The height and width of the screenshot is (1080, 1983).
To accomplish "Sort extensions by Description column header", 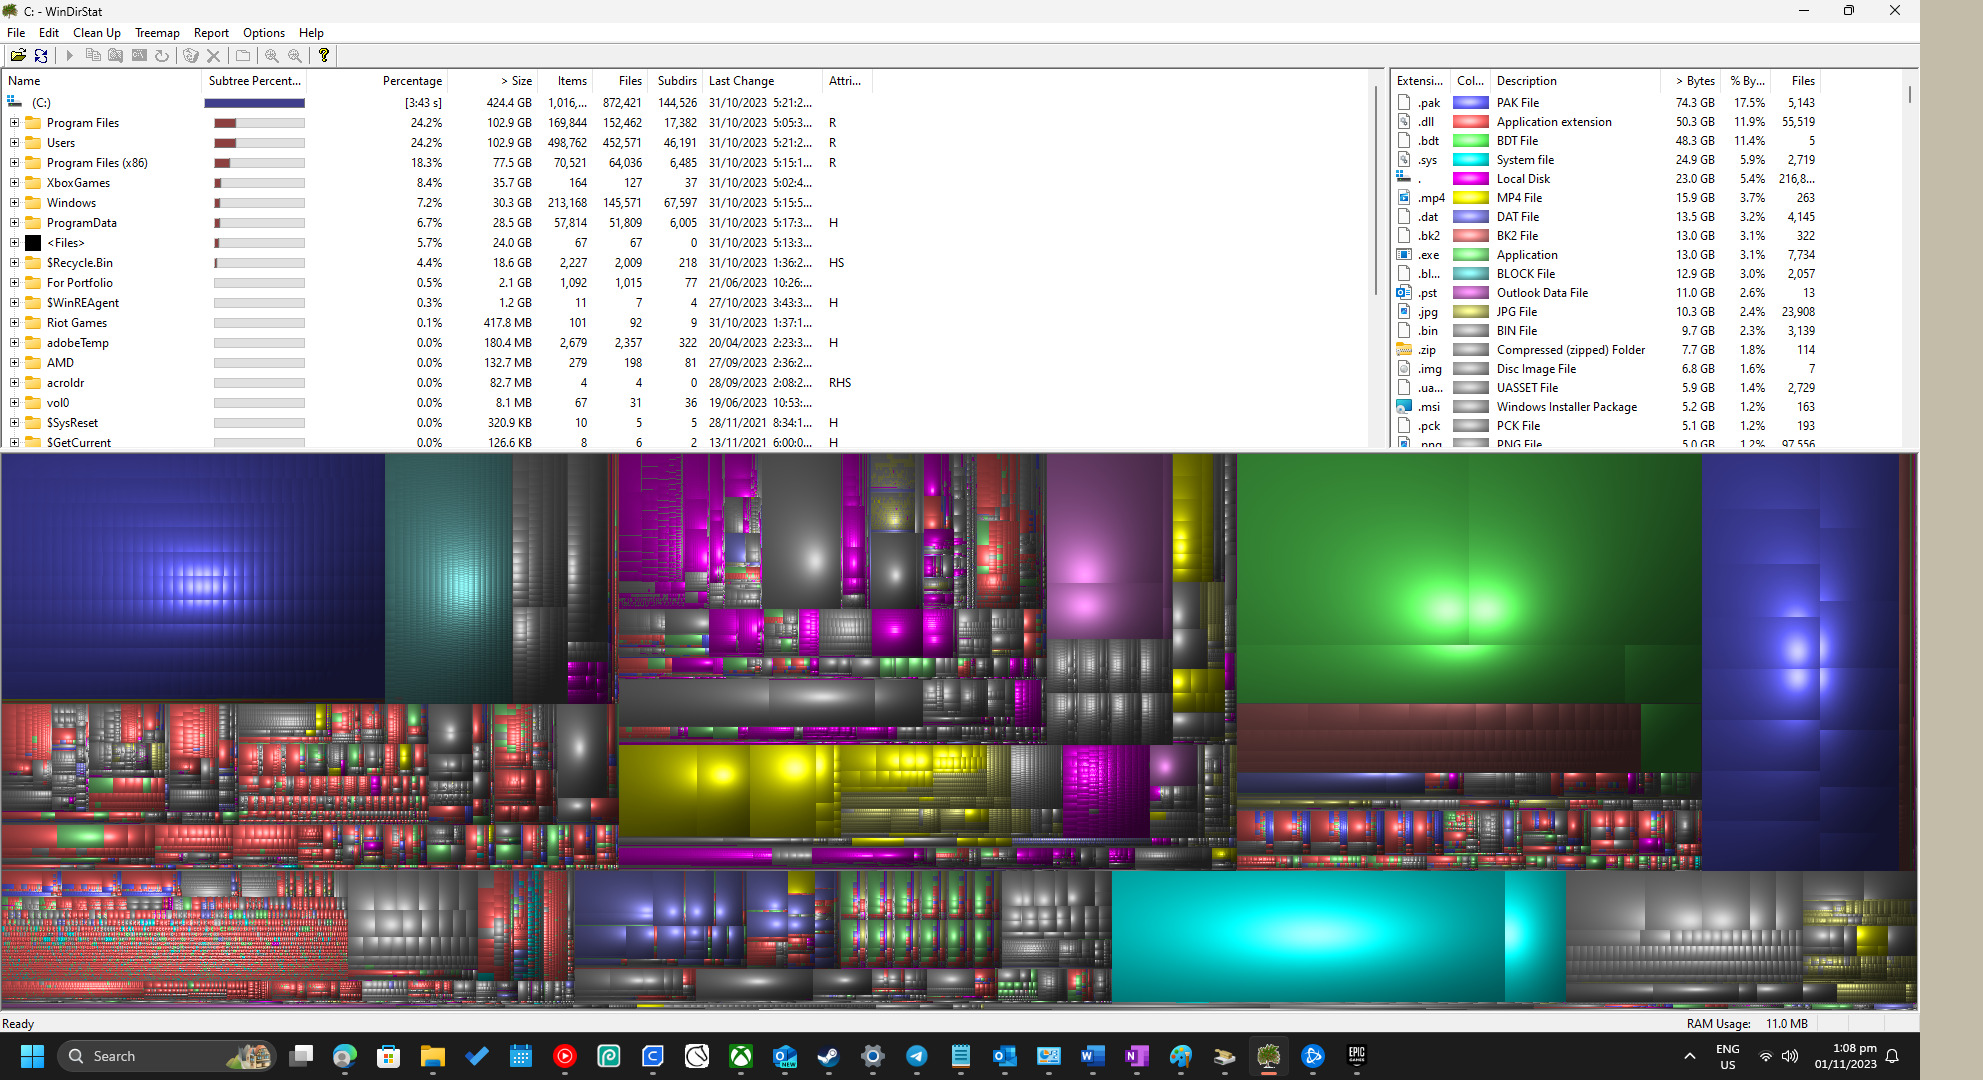I will coord(1576,81).
